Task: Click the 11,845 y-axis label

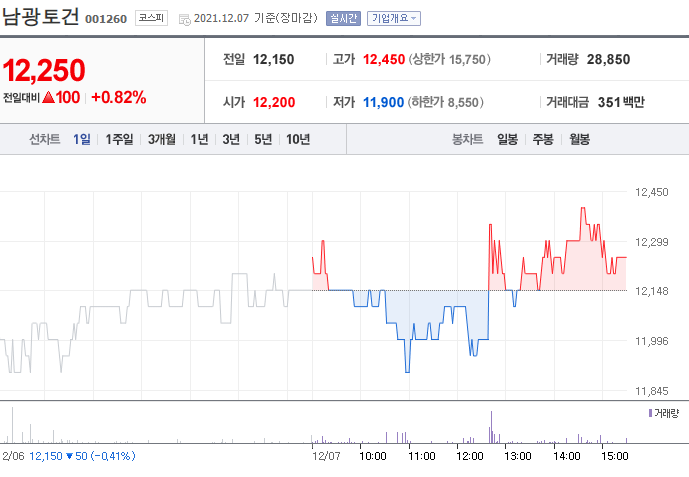Action: pyautogui.click(x=652, y=391)
